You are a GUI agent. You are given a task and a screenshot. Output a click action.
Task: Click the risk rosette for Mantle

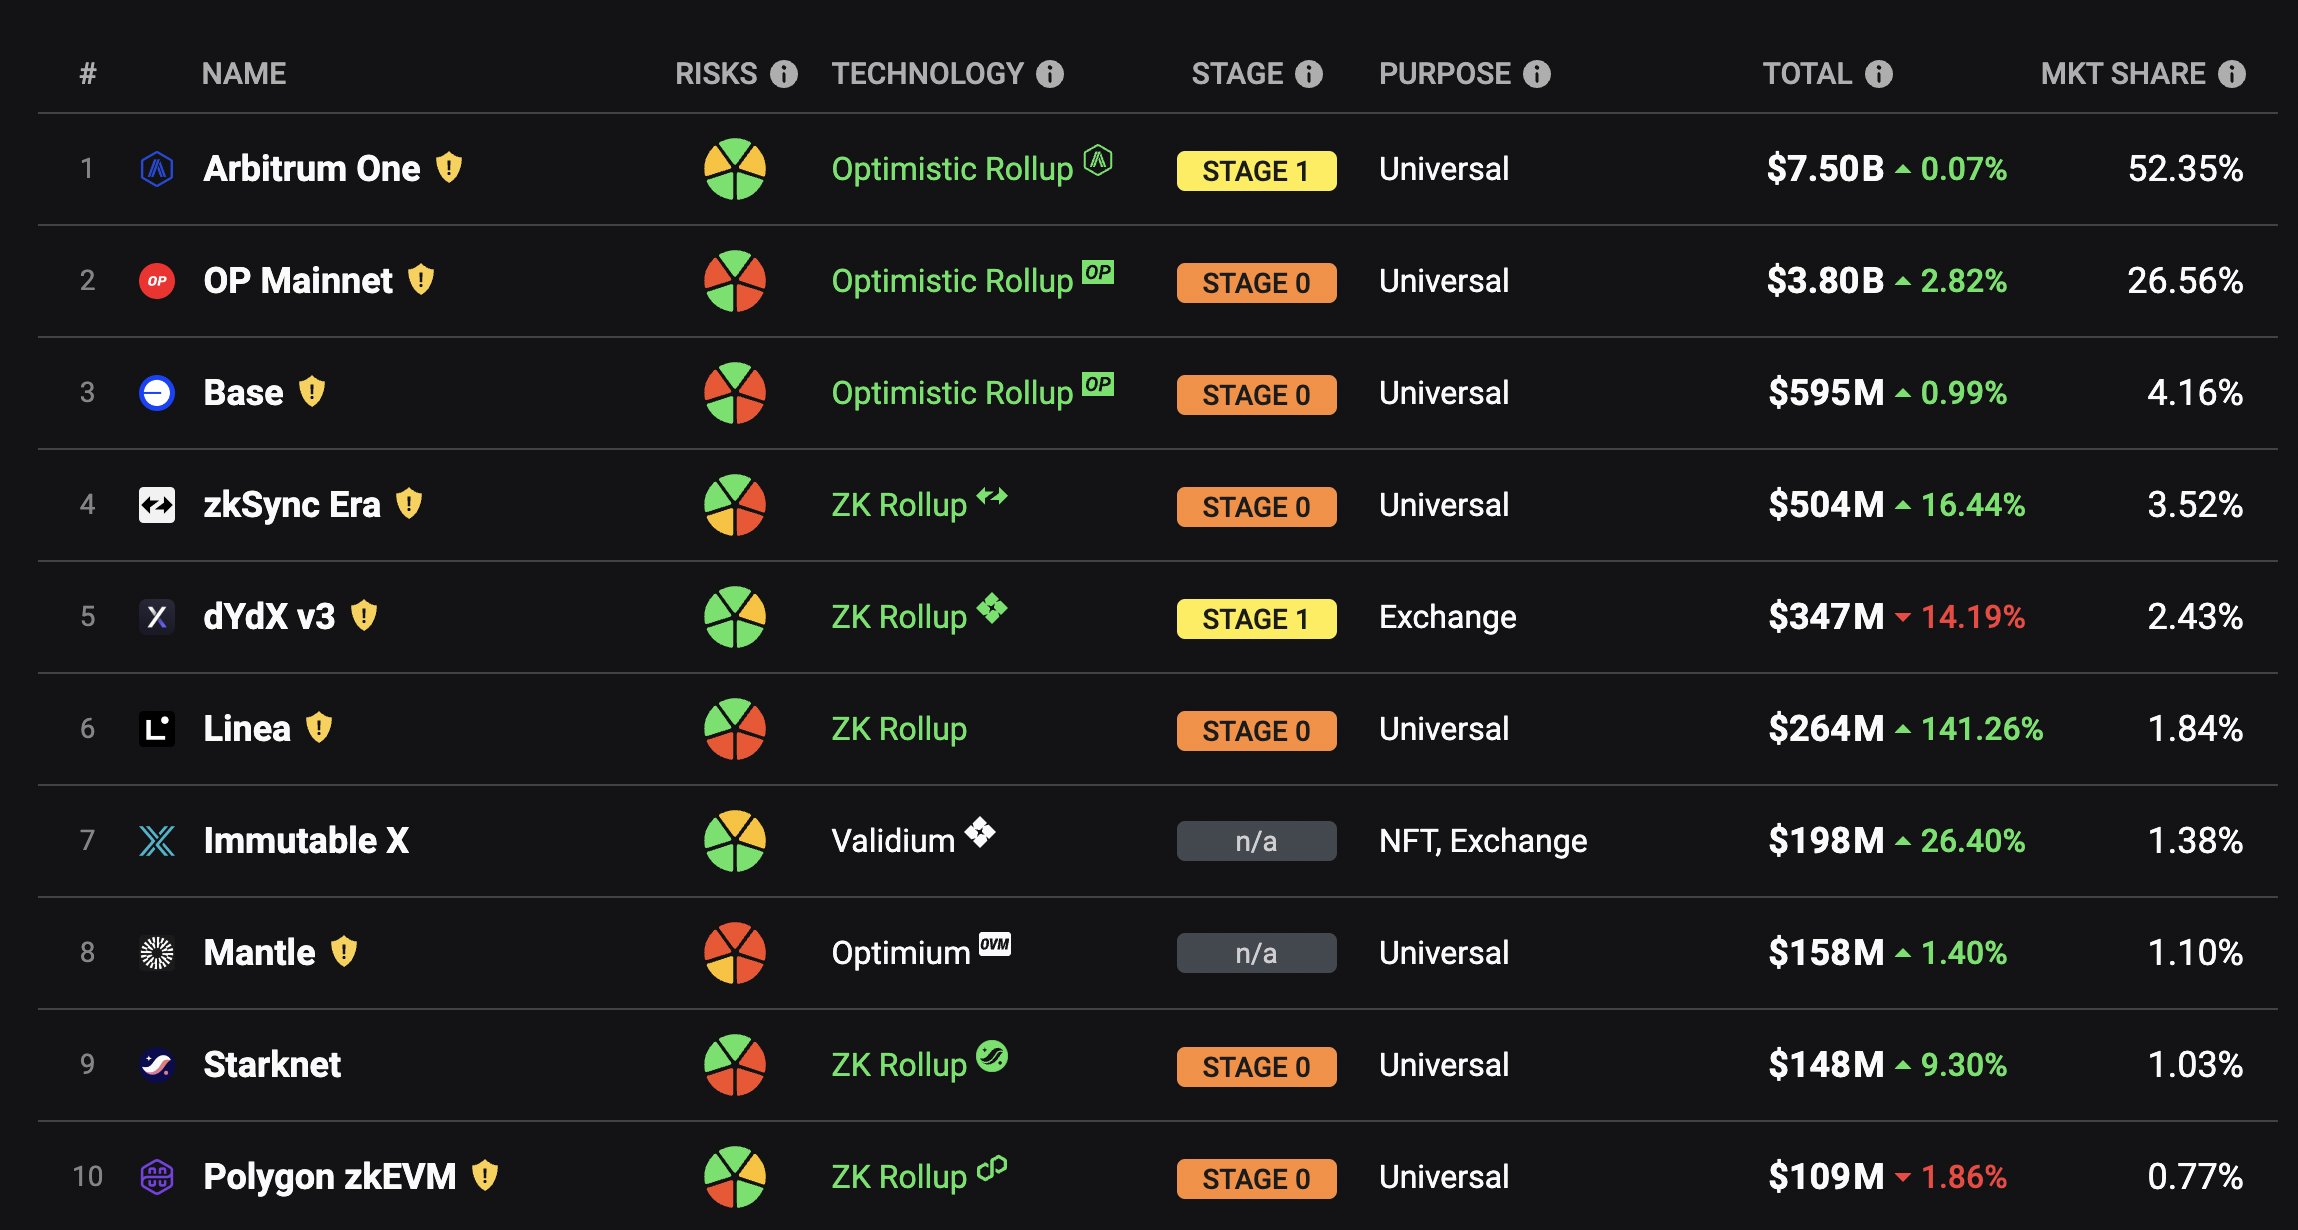pos(735,953)
